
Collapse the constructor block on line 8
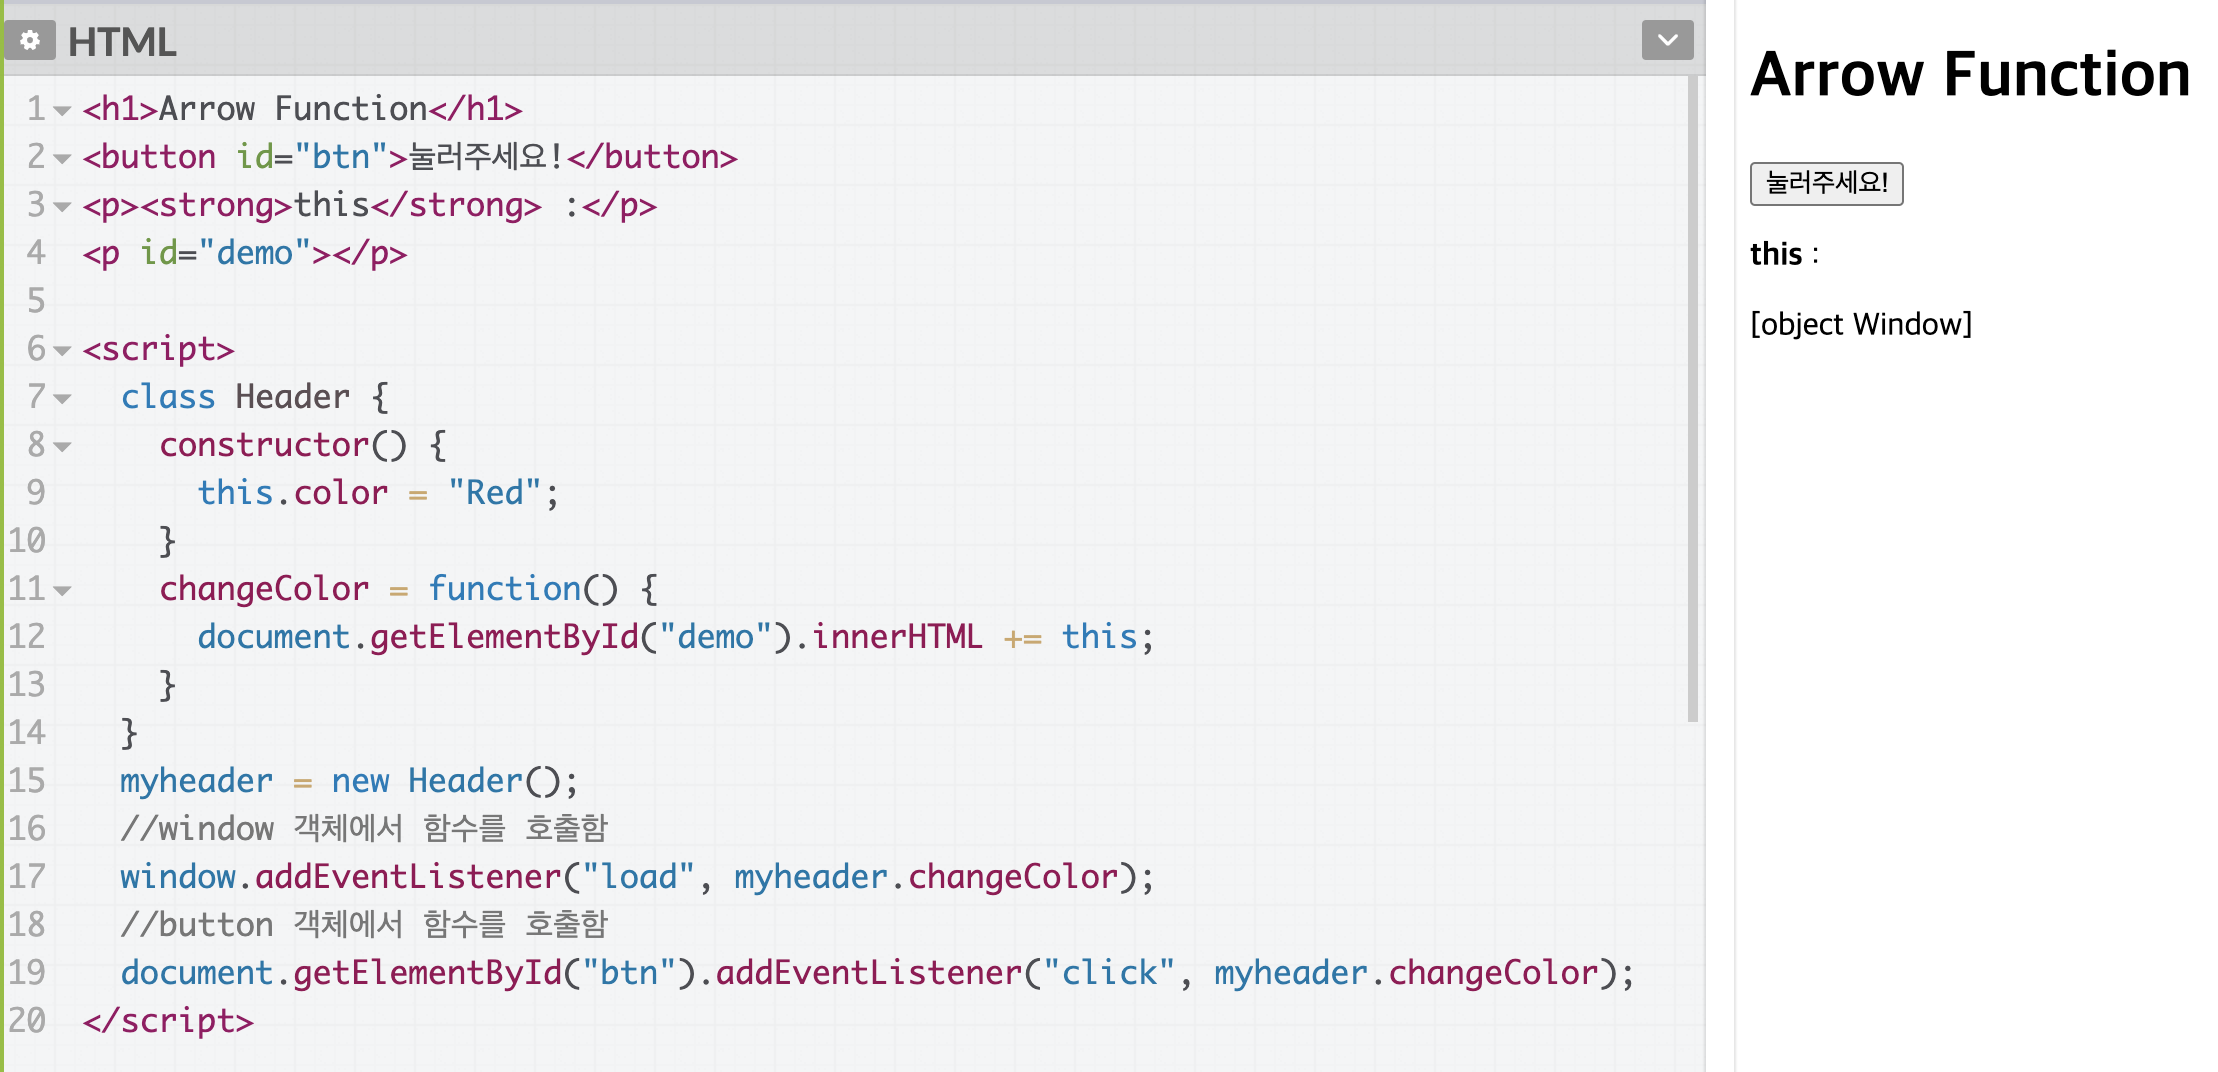(62, 446)
